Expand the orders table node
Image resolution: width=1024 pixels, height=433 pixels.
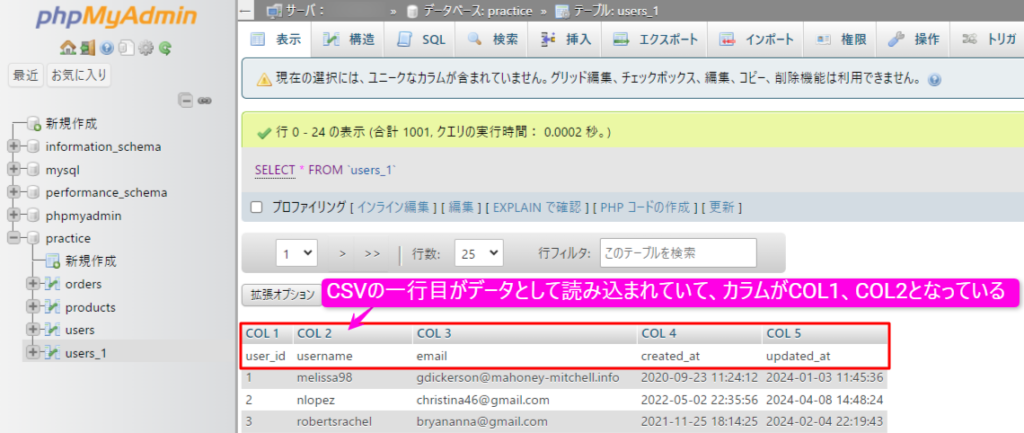(x=33, y=284)
